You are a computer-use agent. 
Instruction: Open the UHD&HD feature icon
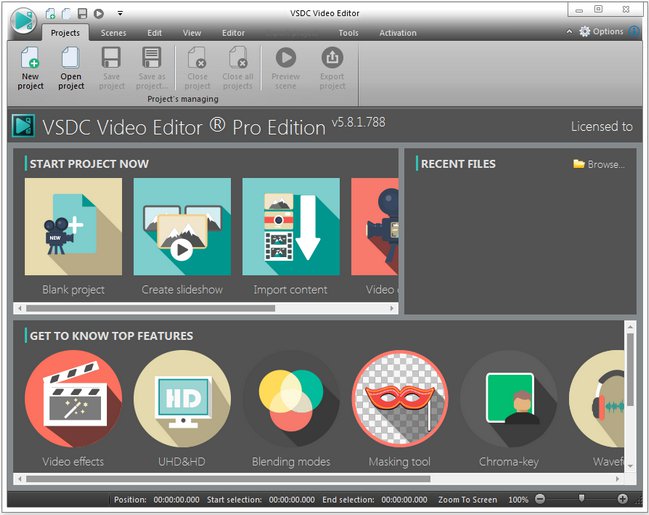pos(182,399)
